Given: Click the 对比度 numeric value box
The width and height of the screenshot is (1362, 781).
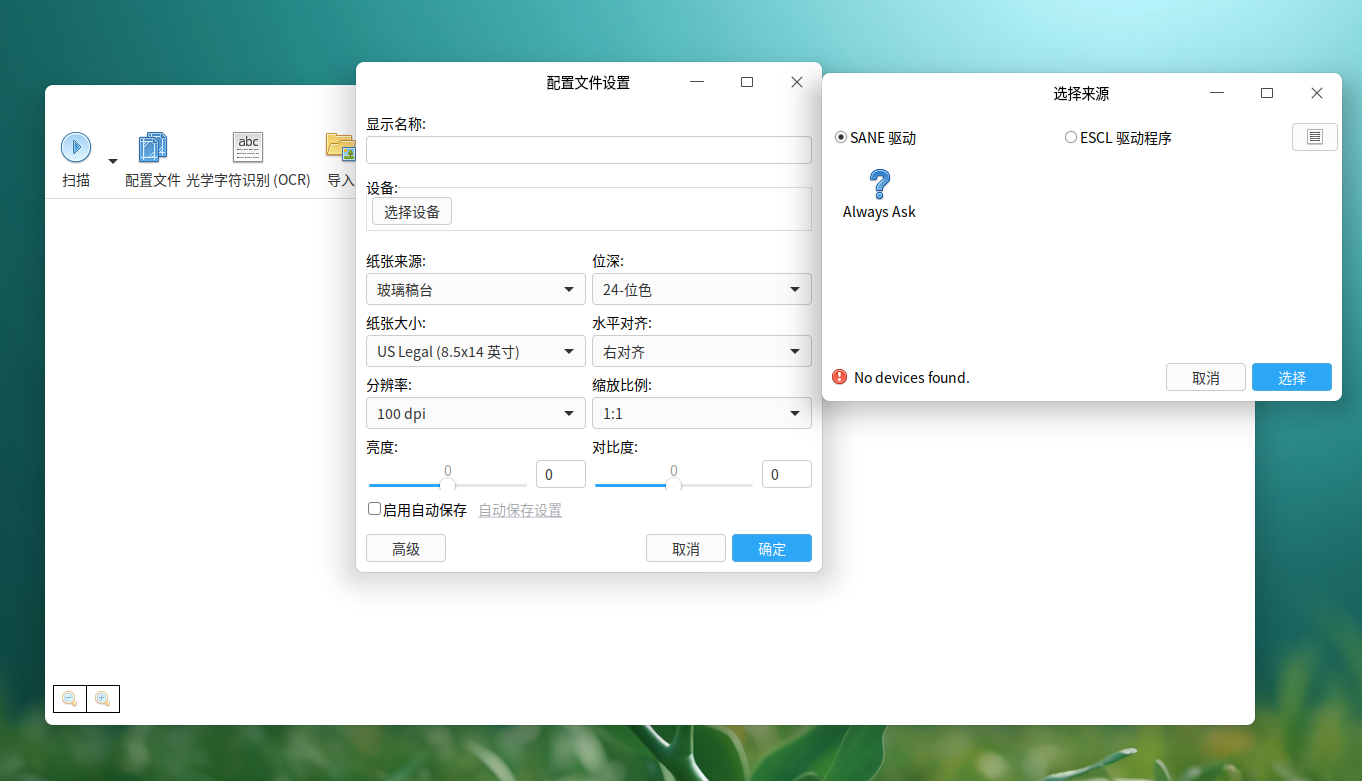Looking at the screenshot, I should coord(787,474).
